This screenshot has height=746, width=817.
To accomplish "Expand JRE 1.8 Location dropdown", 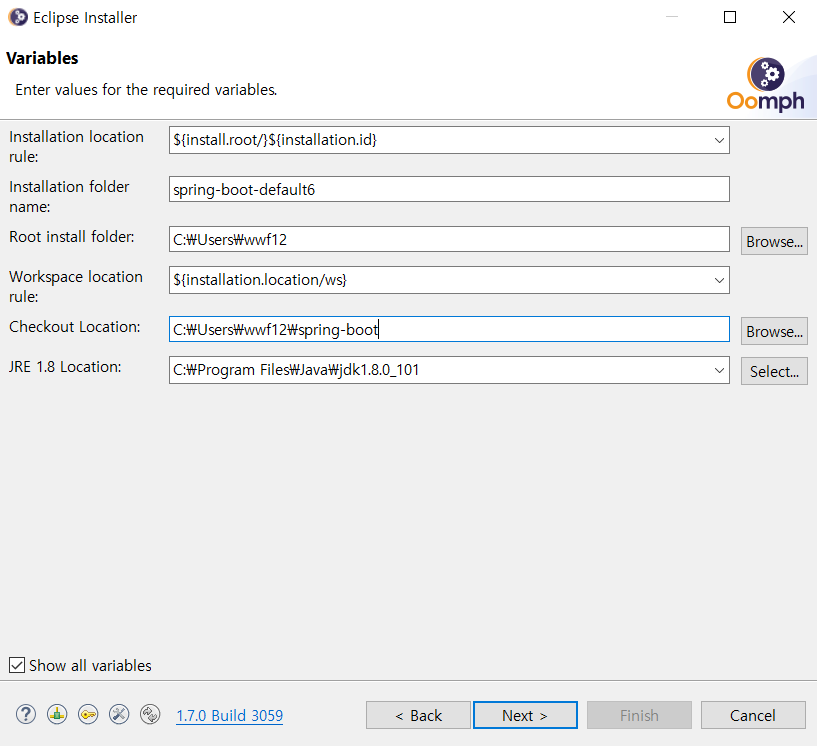I will point(719,370).
